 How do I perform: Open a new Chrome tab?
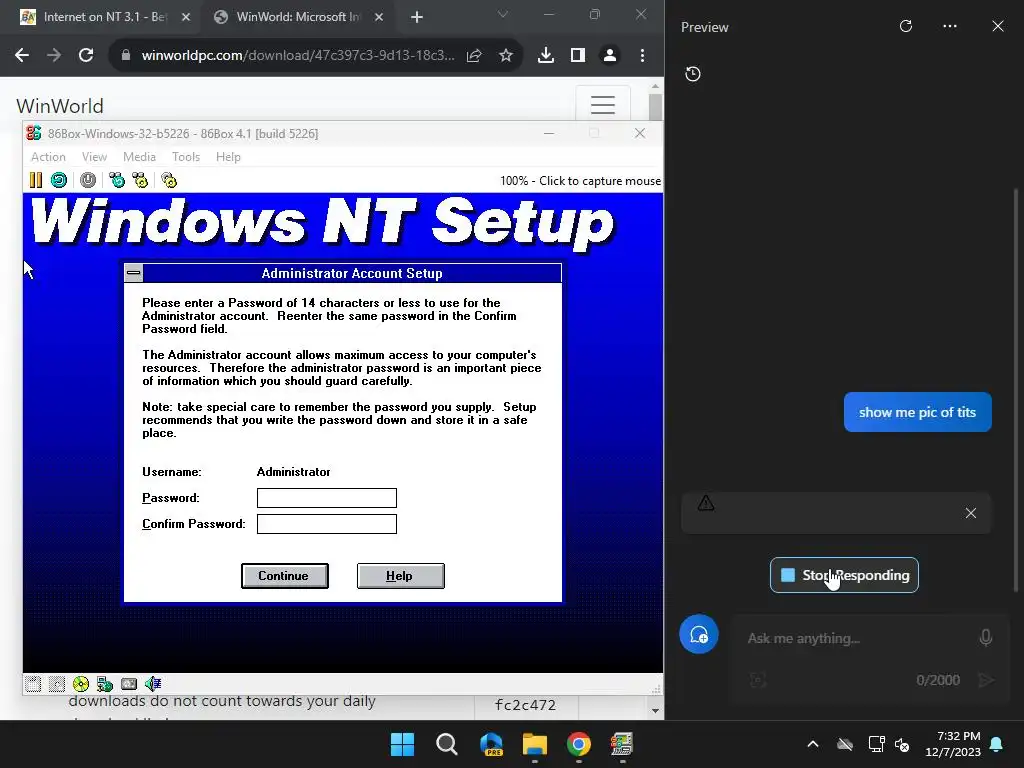tap(417, 17)
